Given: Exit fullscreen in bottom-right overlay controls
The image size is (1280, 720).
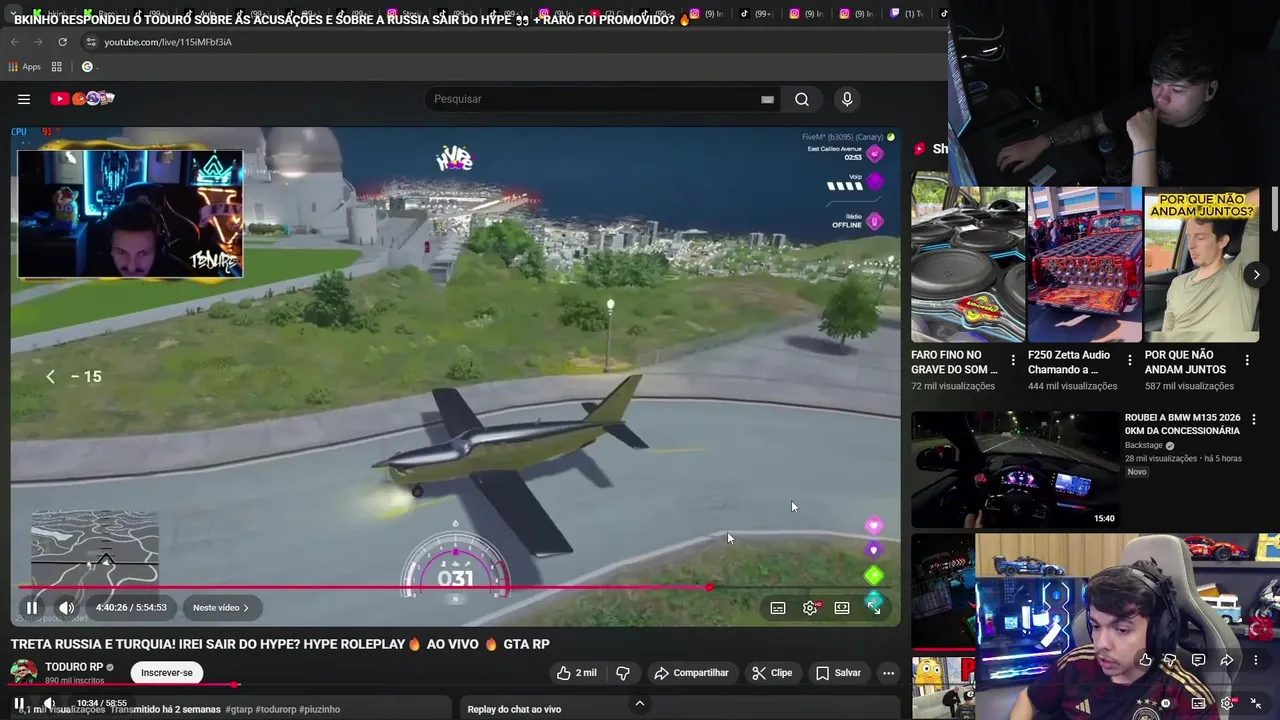Looking at the screenshot, I should [1256, 703].
